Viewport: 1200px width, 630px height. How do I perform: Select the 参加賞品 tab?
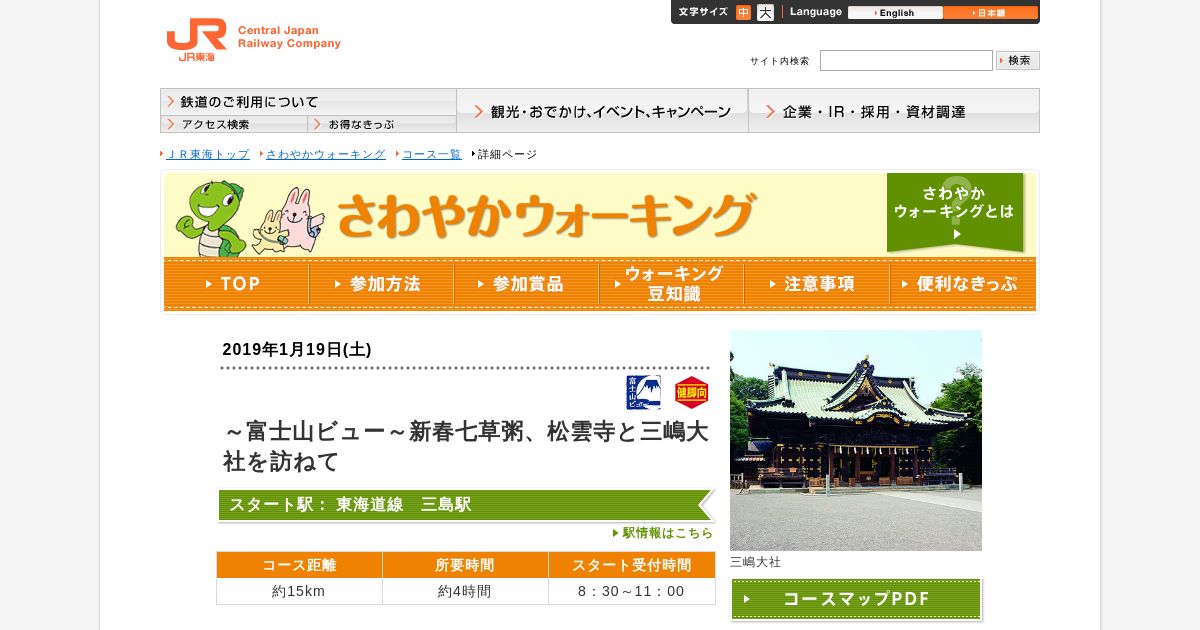526,284
